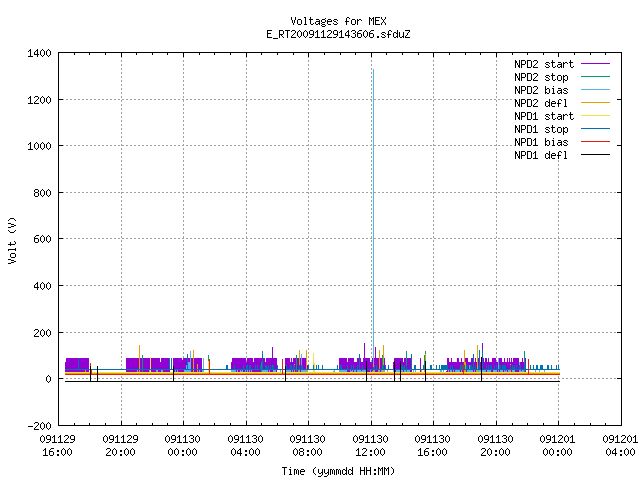Click the -200 y-axis tick label

tap(40, 426)
